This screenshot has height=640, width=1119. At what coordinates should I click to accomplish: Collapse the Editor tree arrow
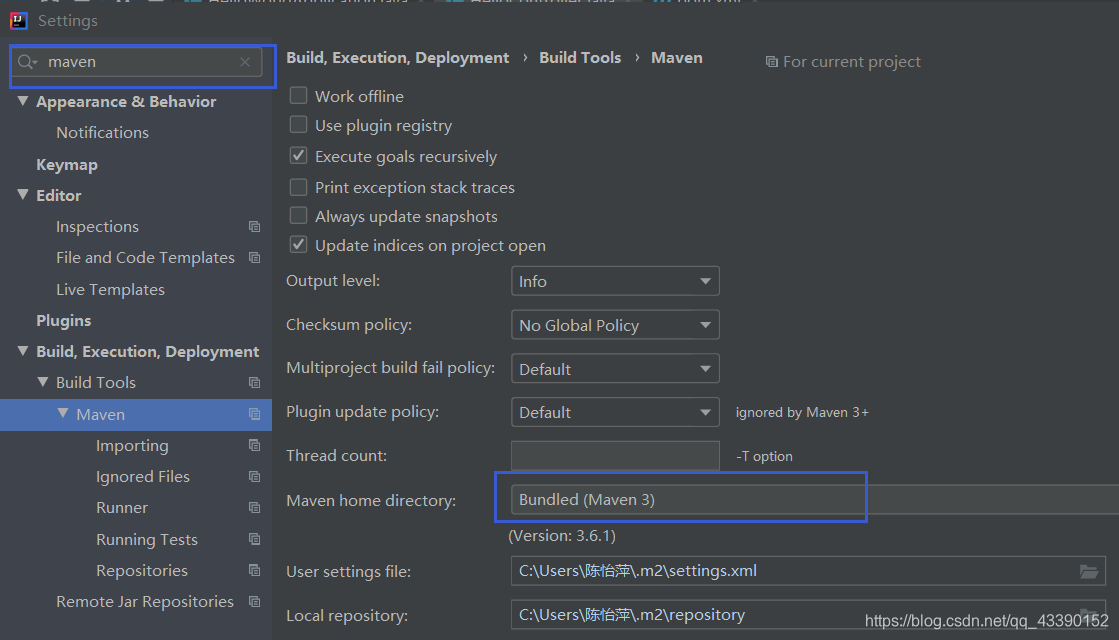pos(23,195)
